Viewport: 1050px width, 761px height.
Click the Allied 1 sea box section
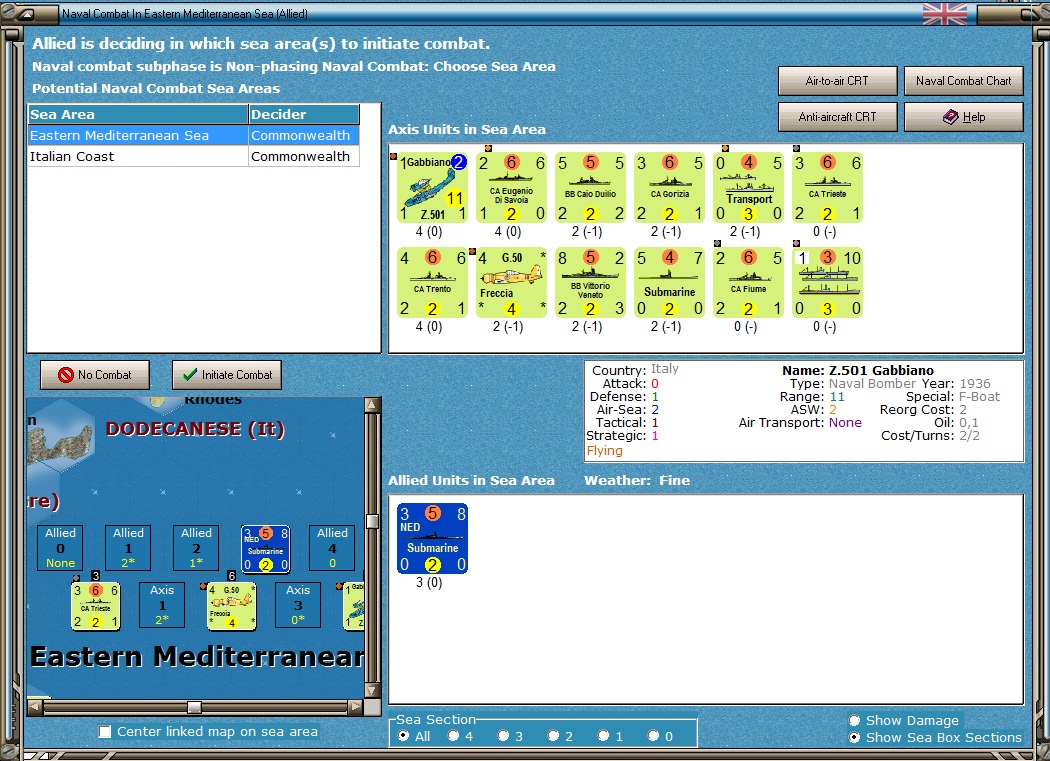(x=128, y=548)
